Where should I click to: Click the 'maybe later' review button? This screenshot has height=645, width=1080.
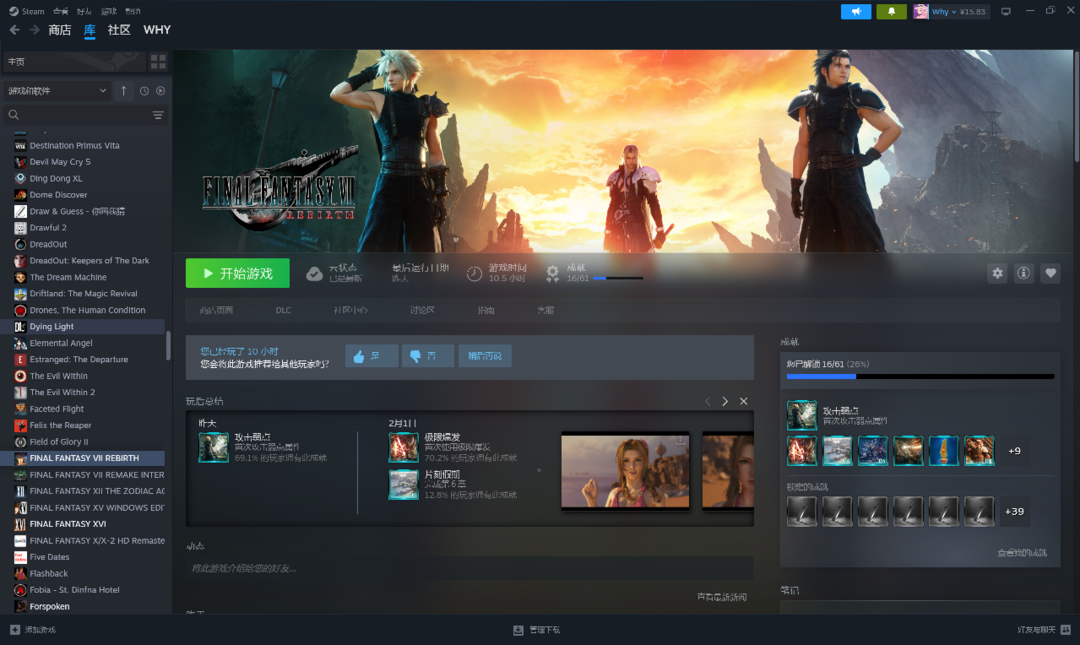[x=485, y=356]
